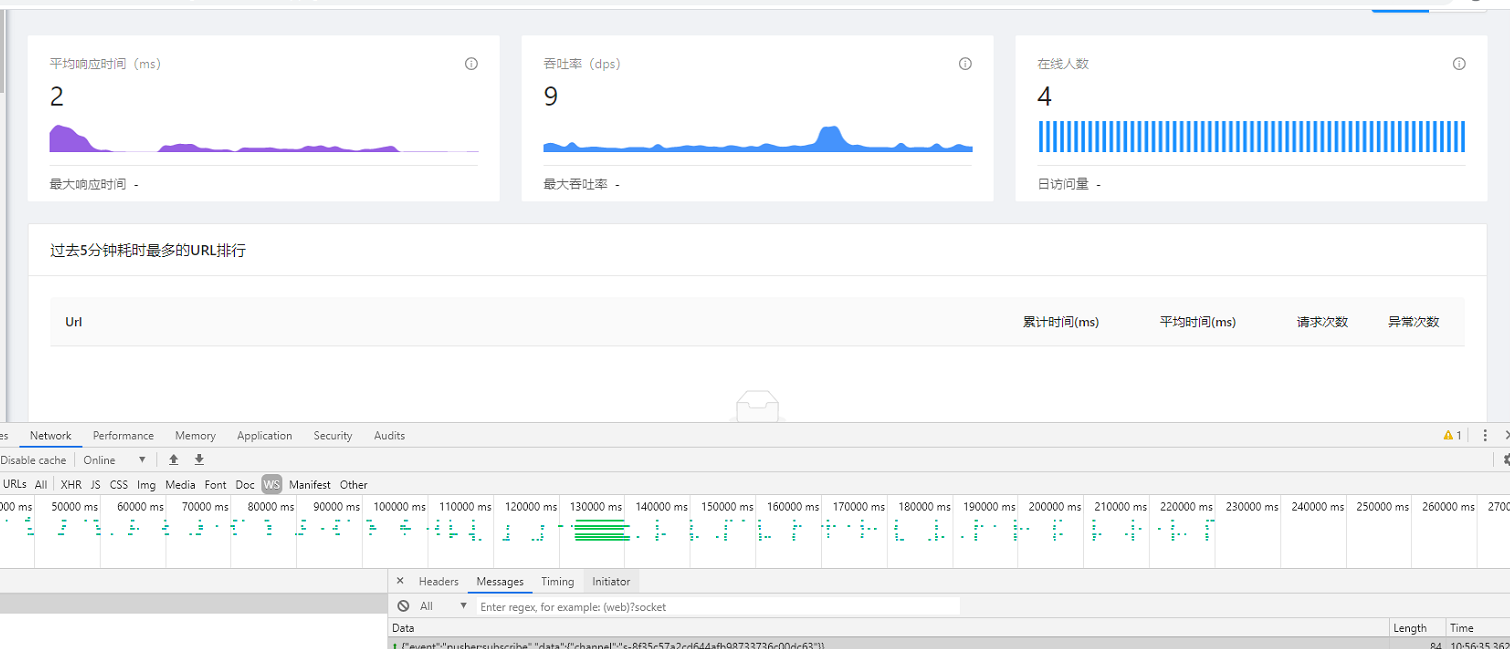Click the Export HAR download icon
Viewport: 1510px width, 649px height.
199,459
